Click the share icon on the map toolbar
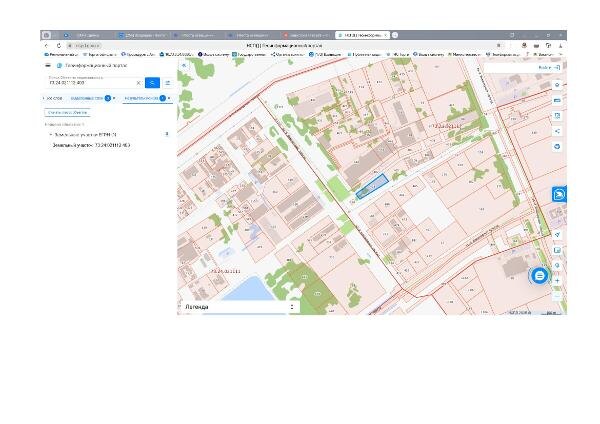 [x=557, y=131]
